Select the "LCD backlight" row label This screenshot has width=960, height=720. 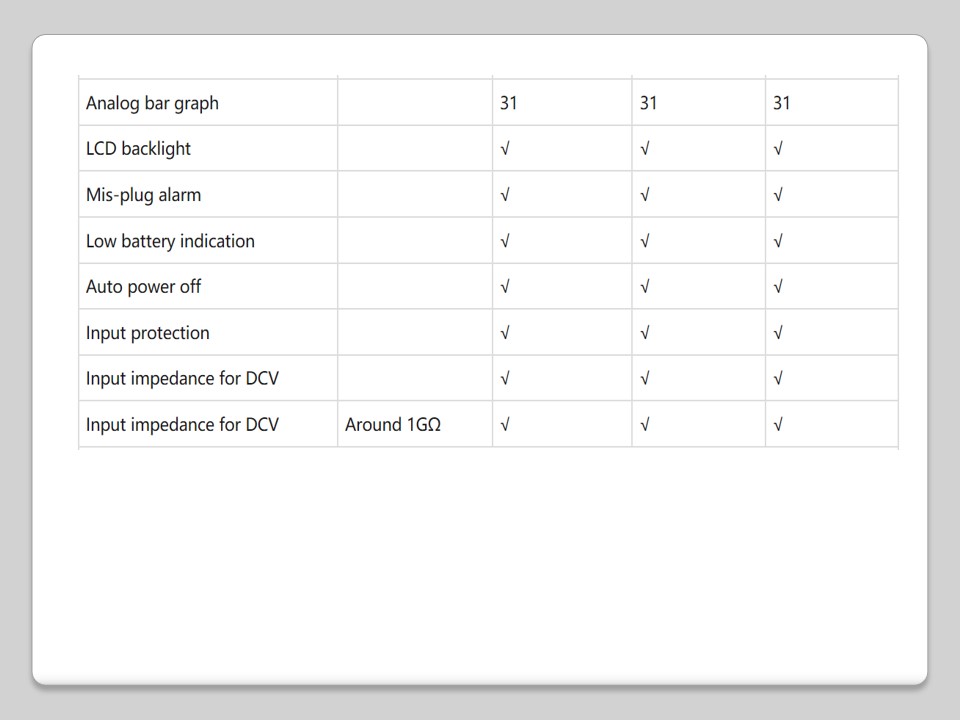(138, 149)
